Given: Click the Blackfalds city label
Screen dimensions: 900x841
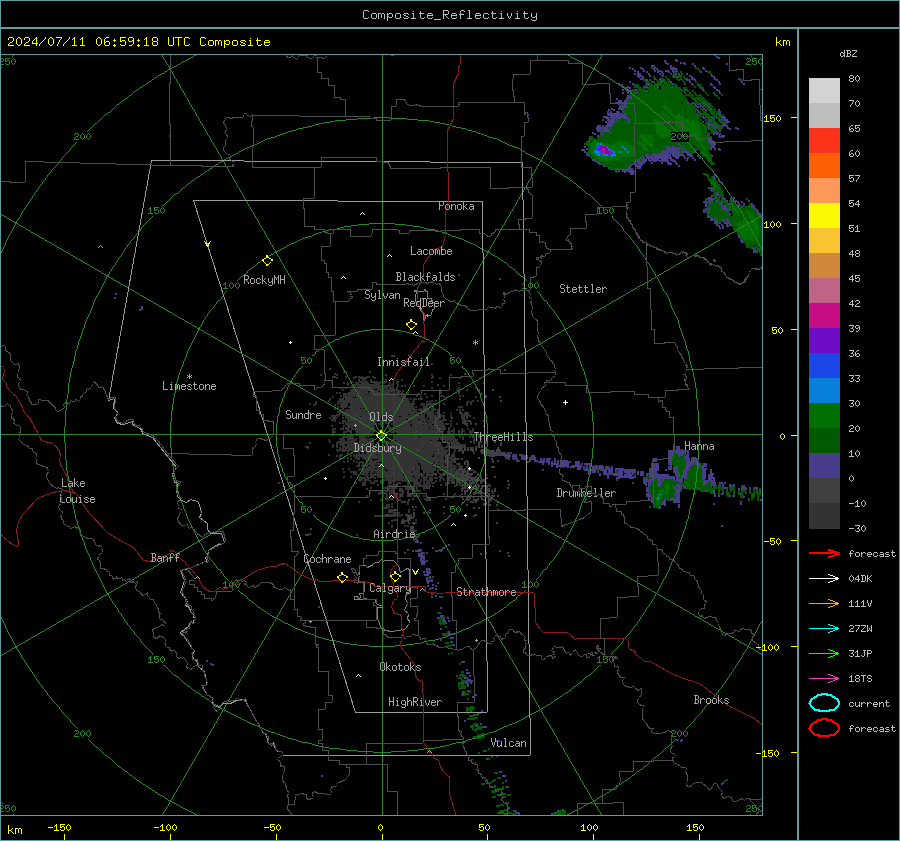Looking at the screenshot, I should click(x=425, y=277).
